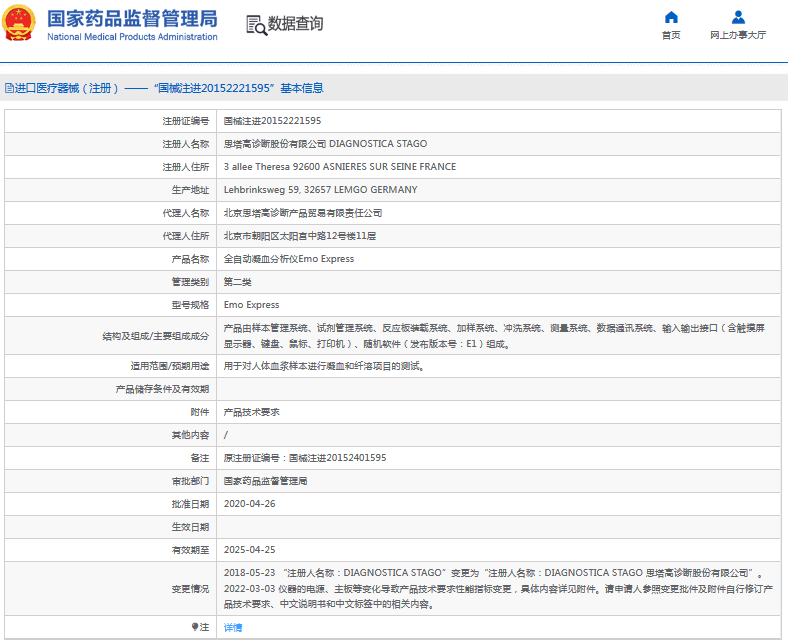Viewport: 788px width, 644px height.
Task: Open 网上办事大厅 user icon
Action: [738, 18]
